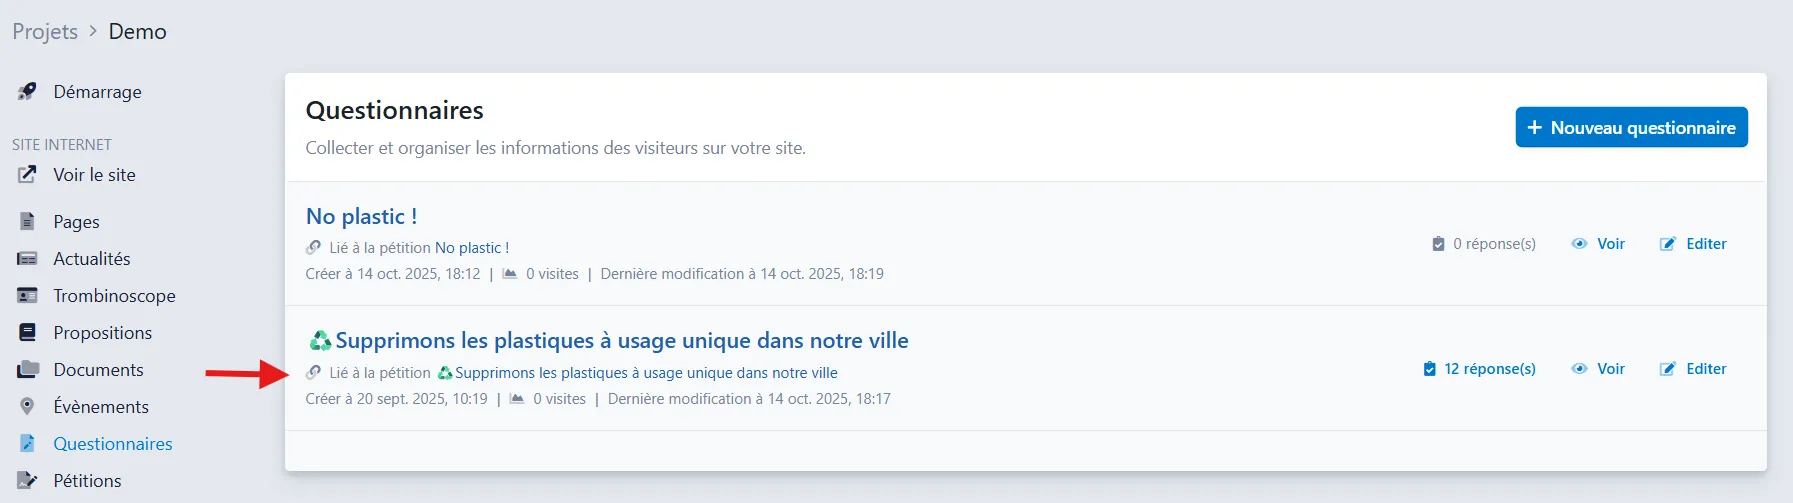Image resolution: width=1793 pixels, height=503 pixels.
Task: Follow the linked petition No plastic ! link
Action: click(472, 248)
